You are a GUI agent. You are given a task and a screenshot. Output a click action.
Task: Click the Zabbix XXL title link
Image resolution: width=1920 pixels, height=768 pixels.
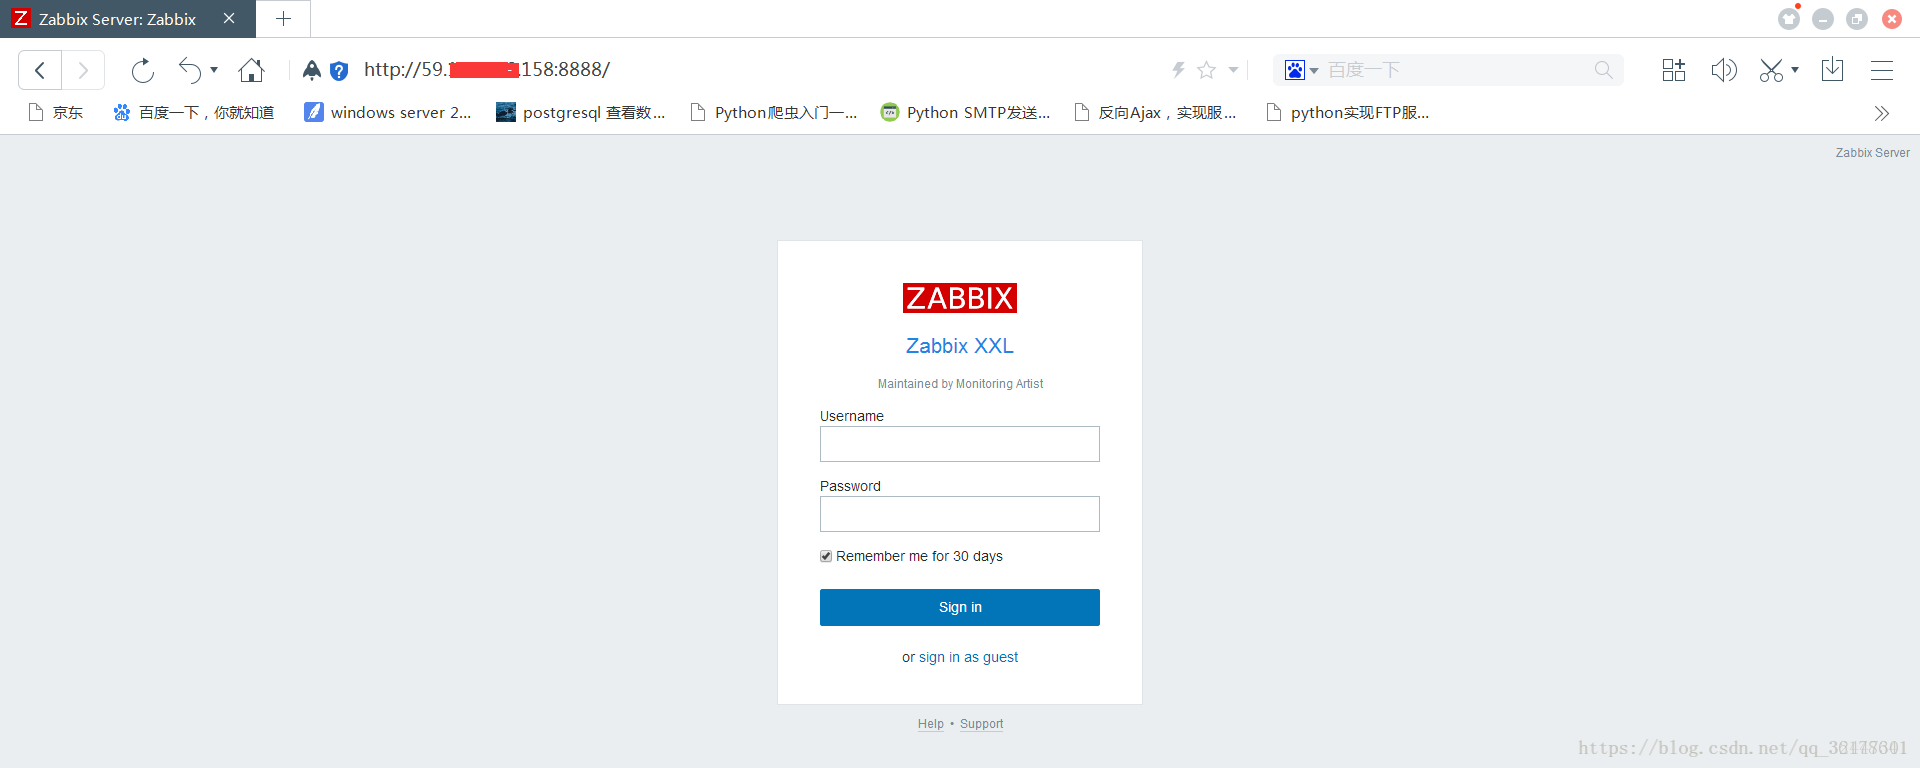(x=960, y=346)
